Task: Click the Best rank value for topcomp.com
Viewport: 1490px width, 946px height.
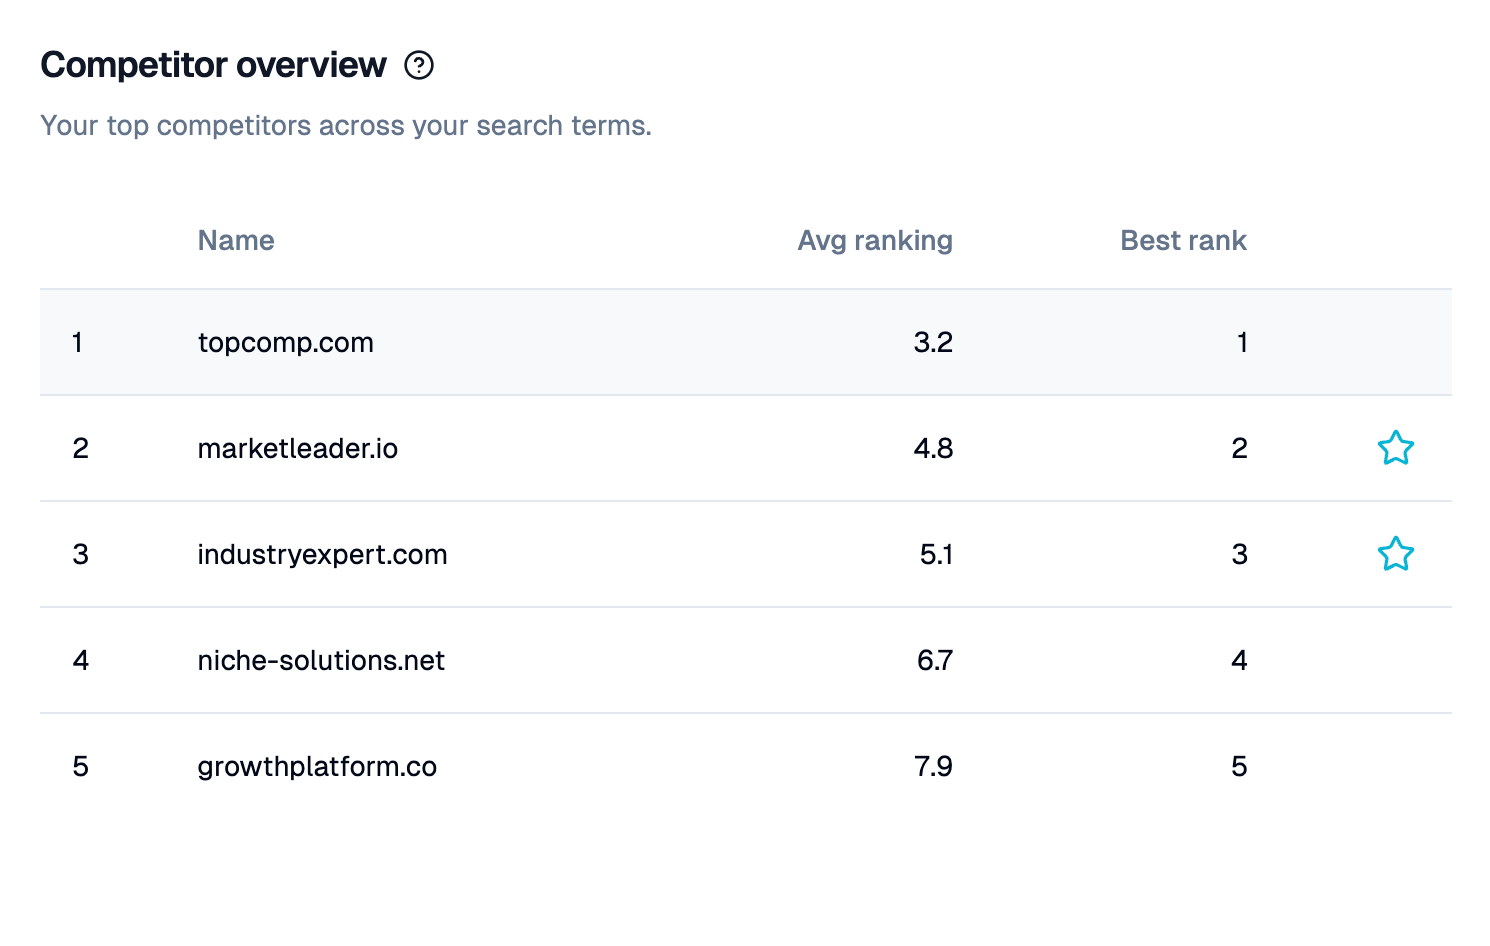Action: [x=1240, y=342]
